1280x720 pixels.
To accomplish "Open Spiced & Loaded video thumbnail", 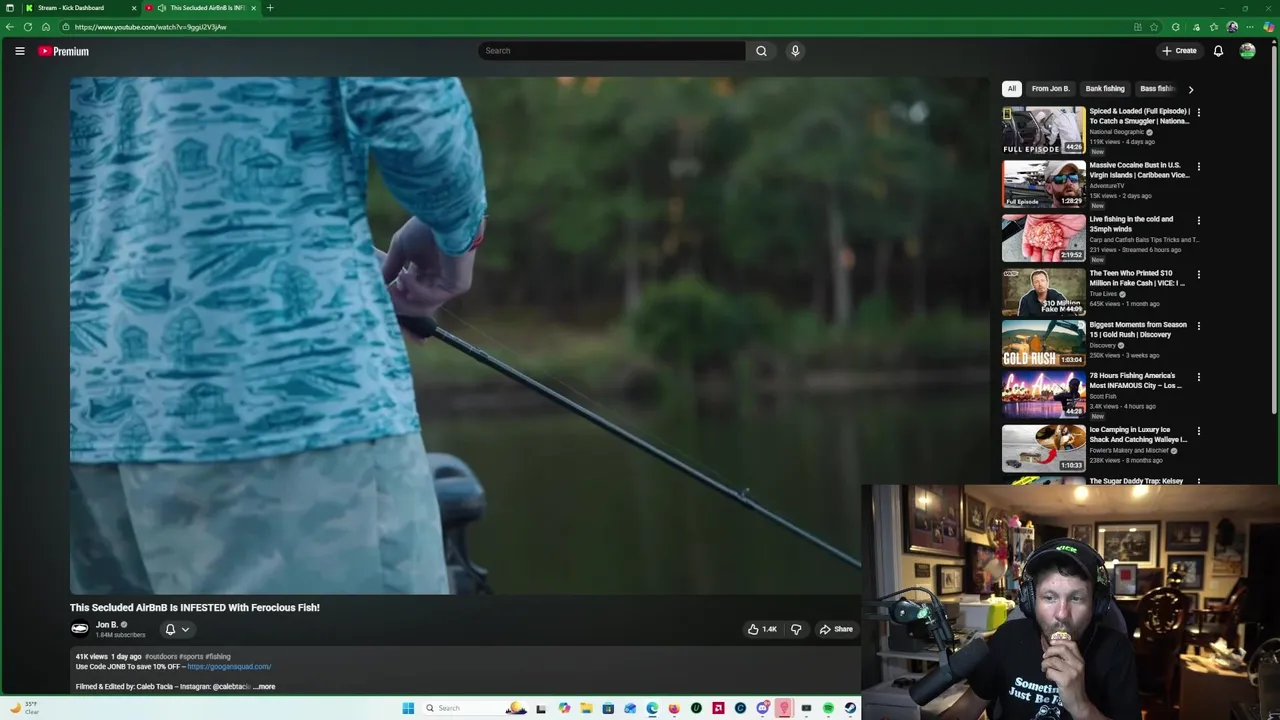I will (x=1043, y=130).
